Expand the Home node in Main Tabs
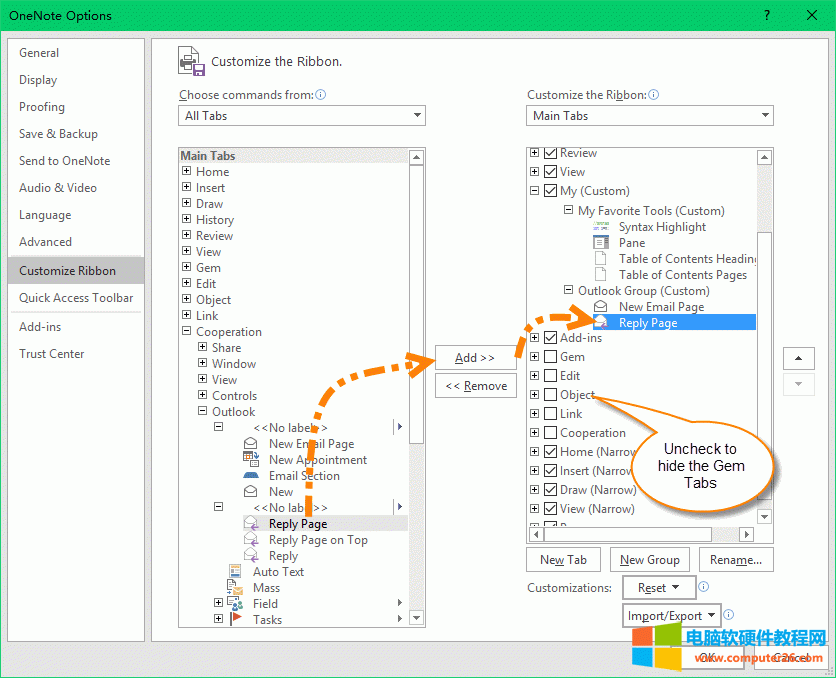This screenshot has width=836, height=678. point(187,172)
